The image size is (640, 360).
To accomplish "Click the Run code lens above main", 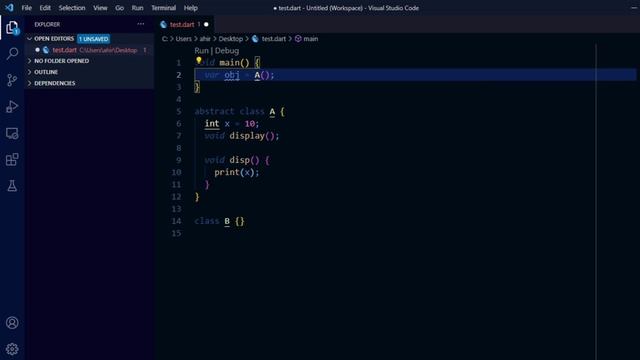I will pyautogui.click(x=201, y=51).
